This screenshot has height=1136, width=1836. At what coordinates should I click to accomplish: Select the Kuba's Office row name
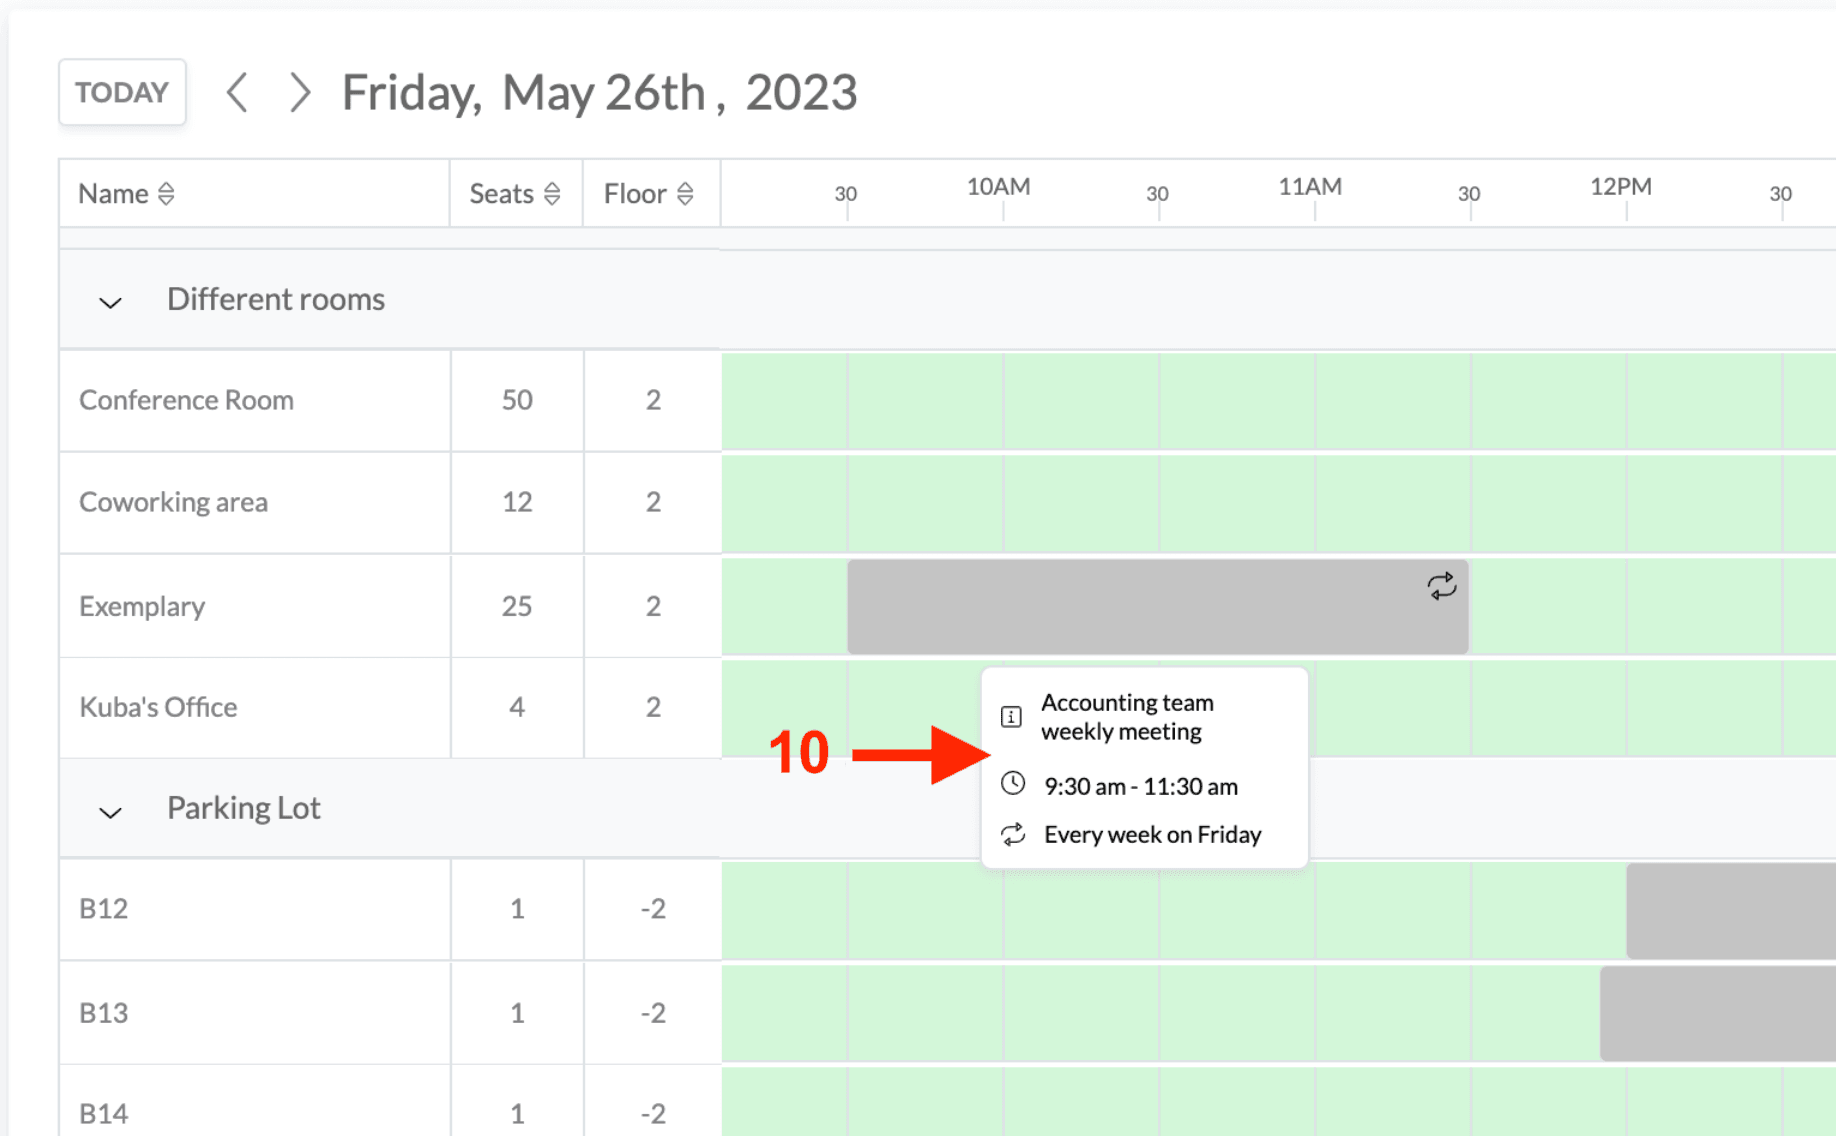(158, 707)
